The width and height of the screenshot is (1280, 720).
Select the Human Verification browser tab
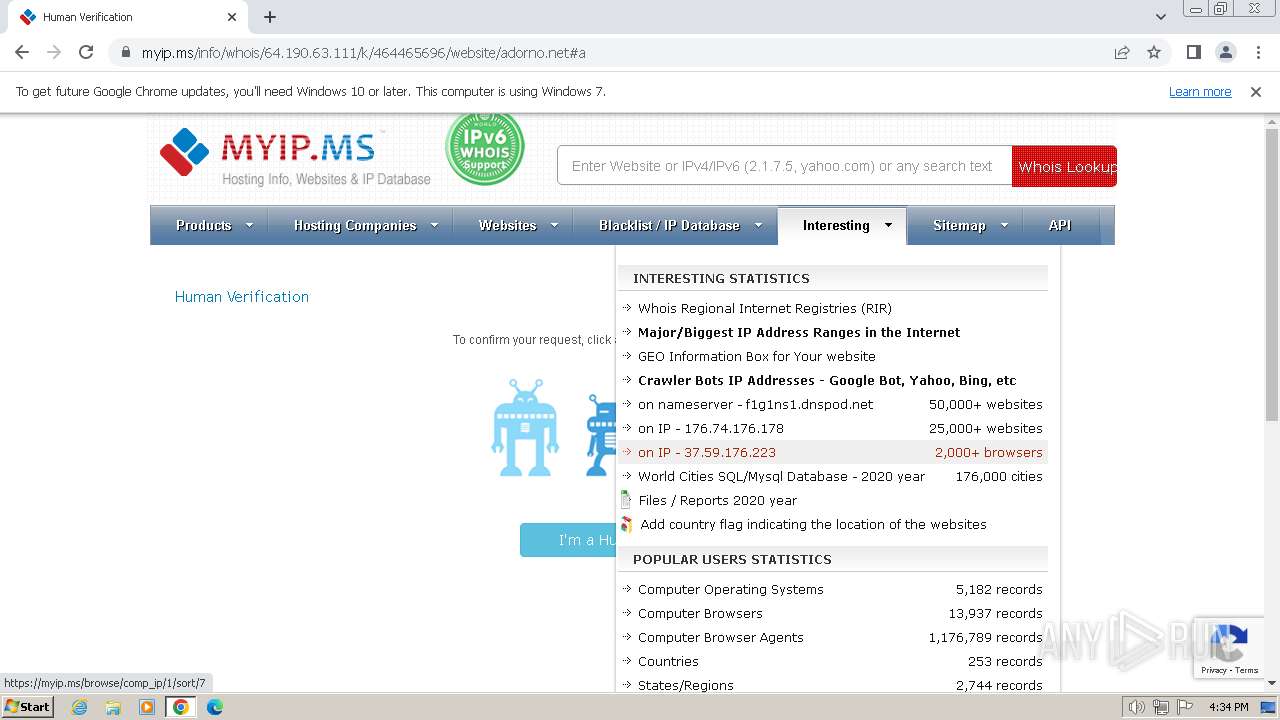126,17
